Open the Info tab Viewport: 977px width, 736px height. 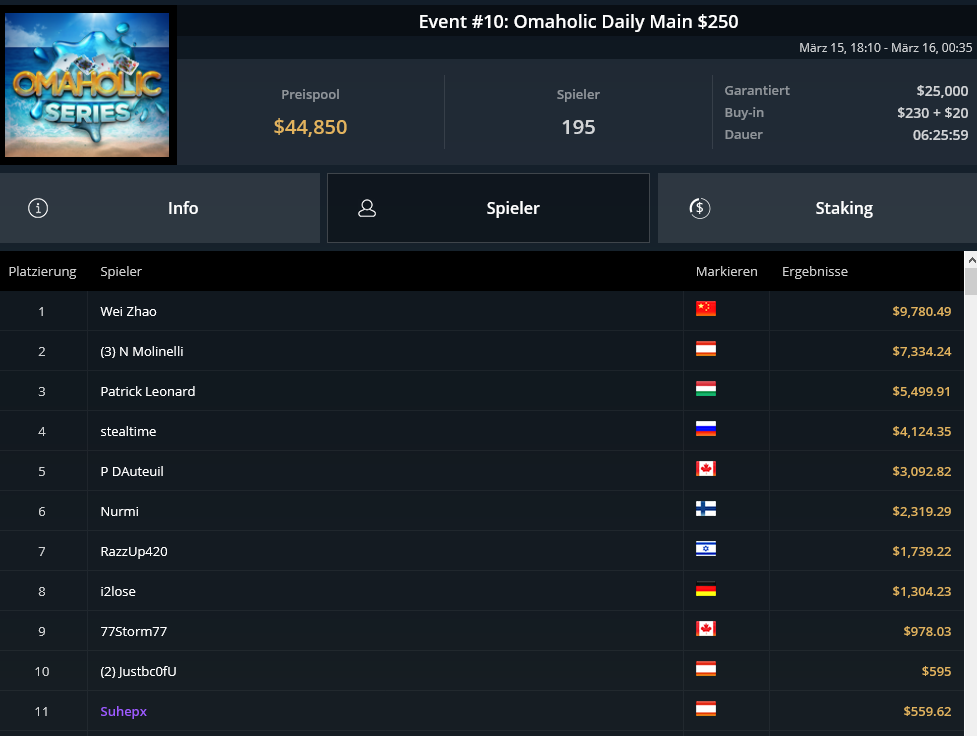point(160,208)
